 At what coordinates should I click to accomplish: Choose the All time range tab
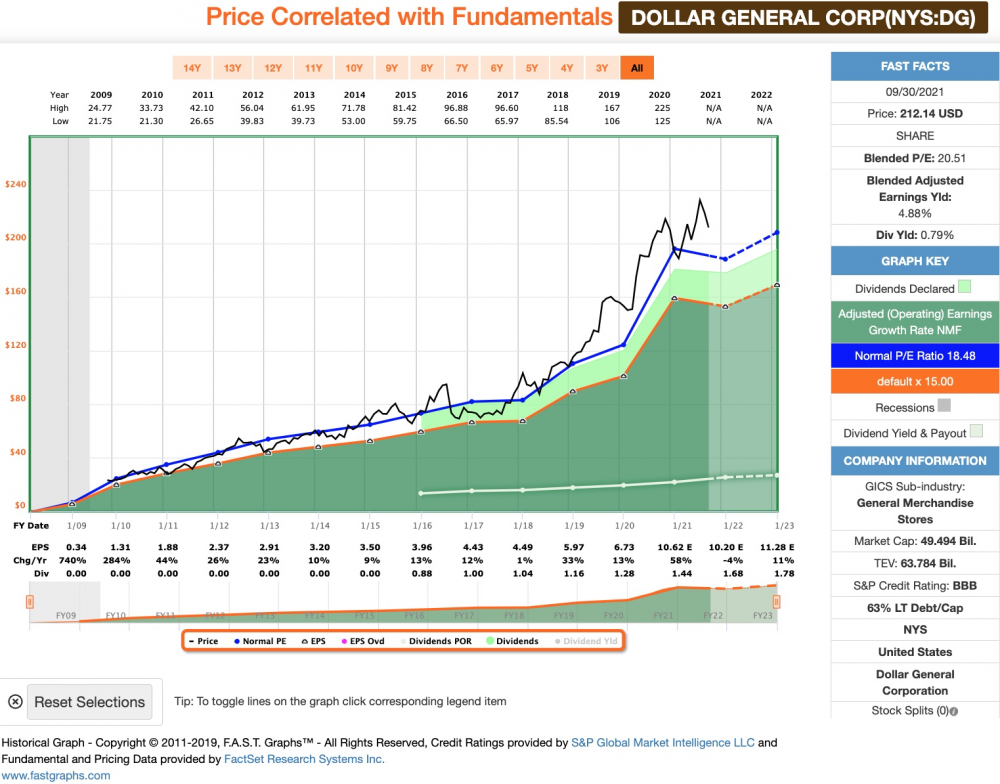coord(637,68)
